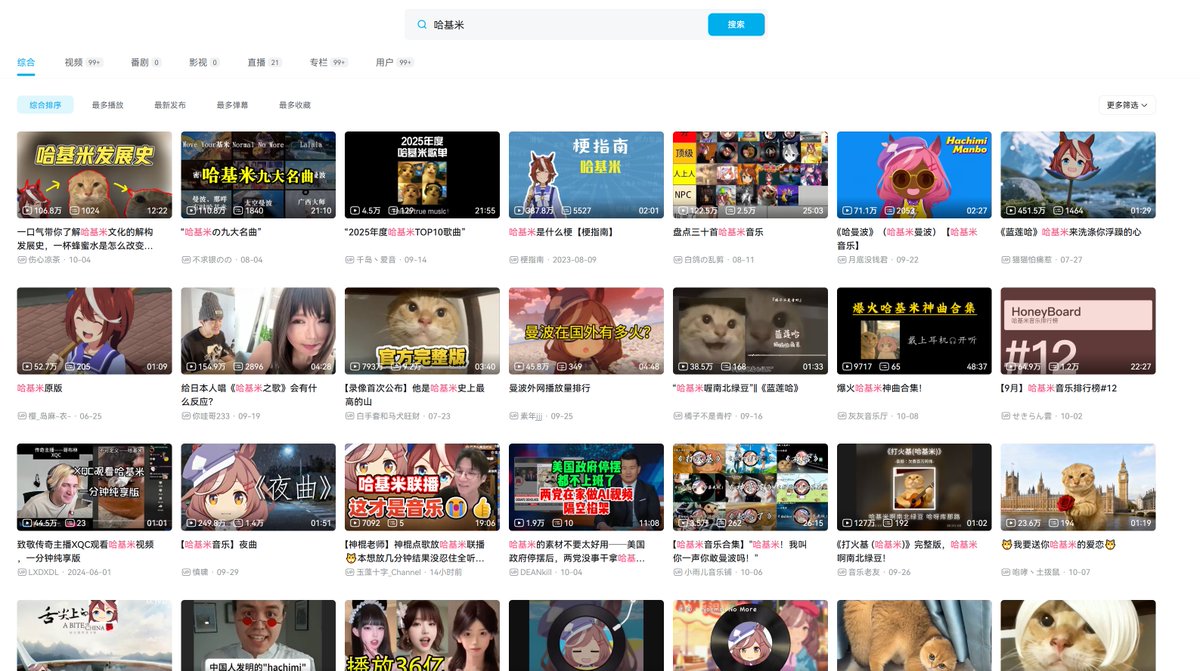
Task: Open title "哈基米の九大名曲"
Action: [221, 232]
